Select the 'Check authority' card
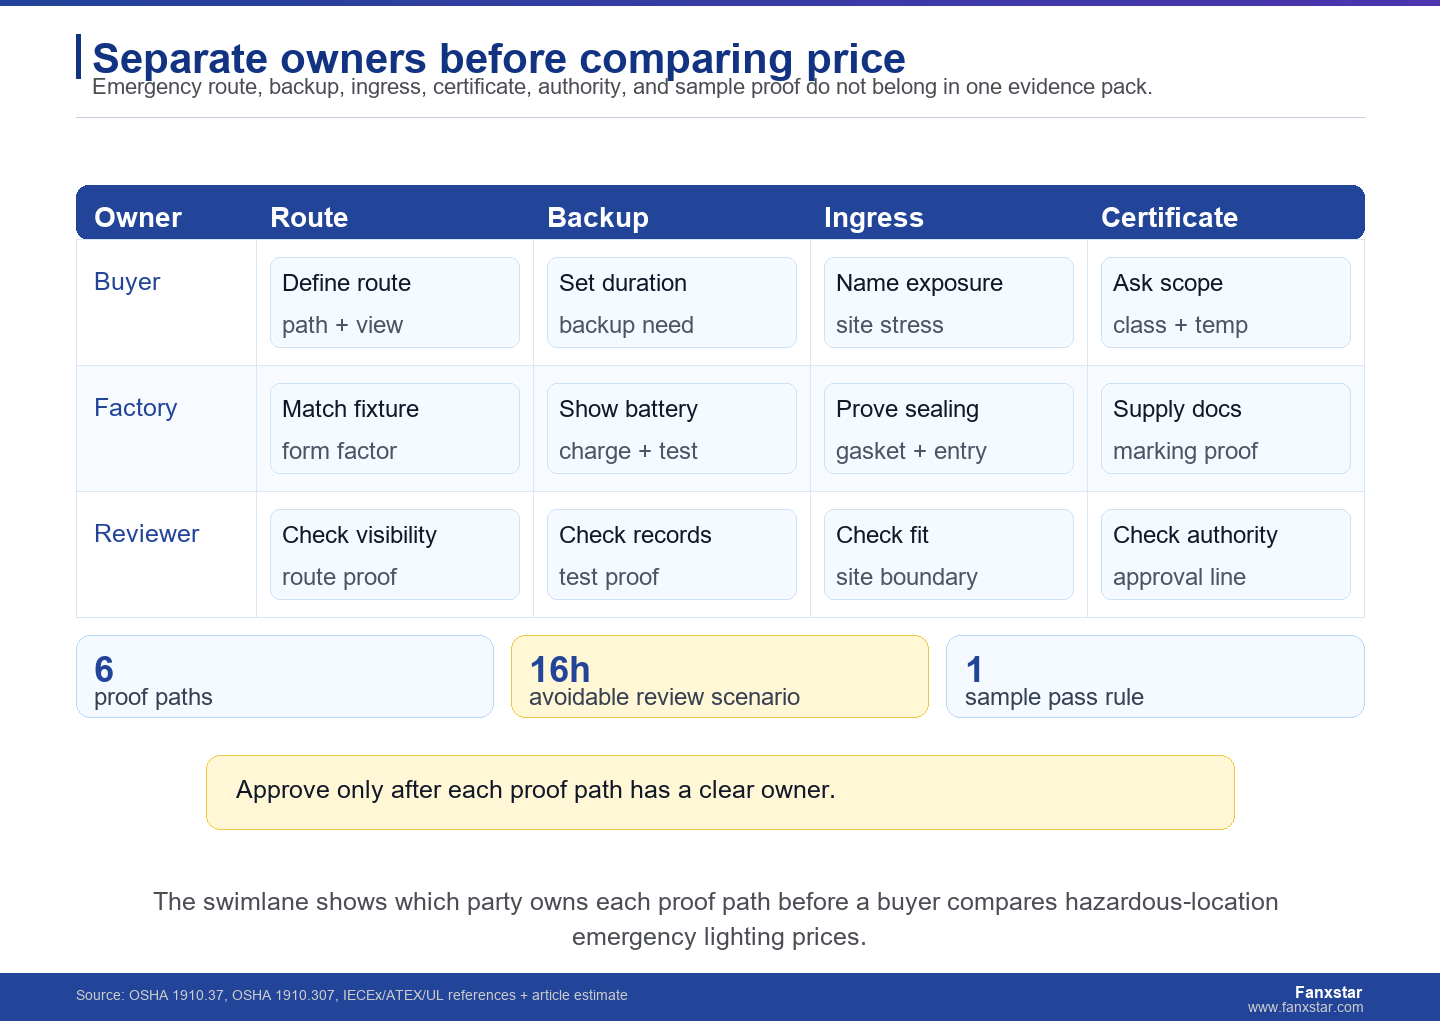The image size is (1440, 1021). (1226, 555)
